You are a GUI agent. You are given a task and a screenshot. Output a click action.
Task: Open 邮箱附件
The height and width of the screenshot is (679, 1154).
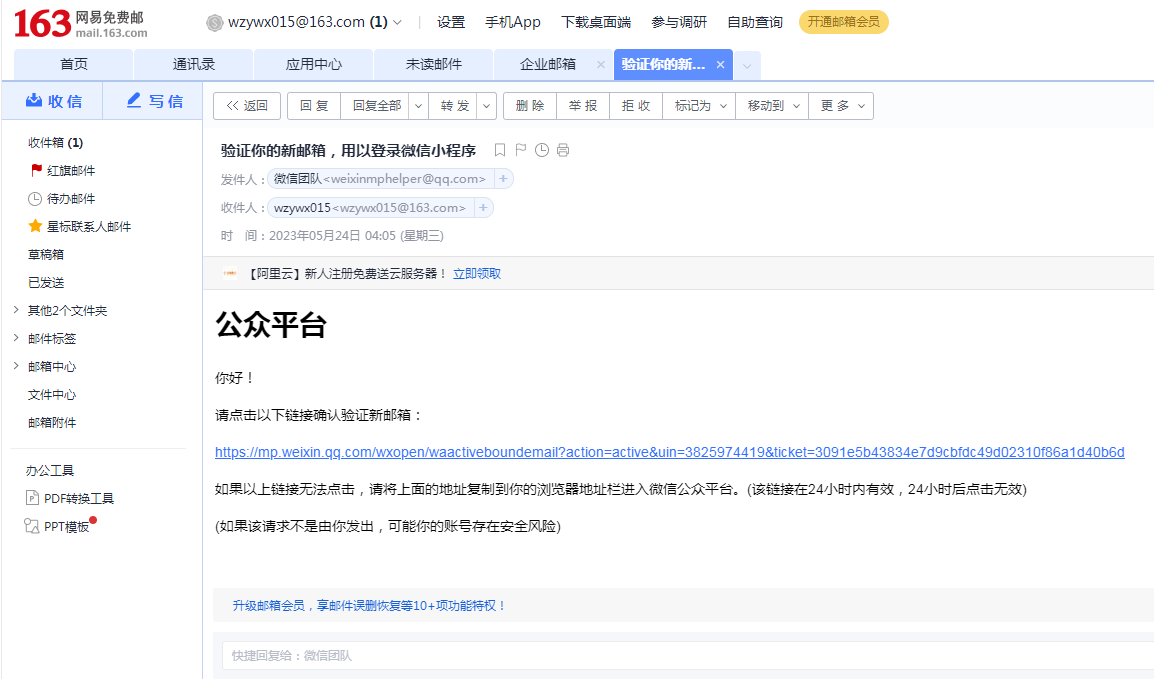click(x=52, y=422)
